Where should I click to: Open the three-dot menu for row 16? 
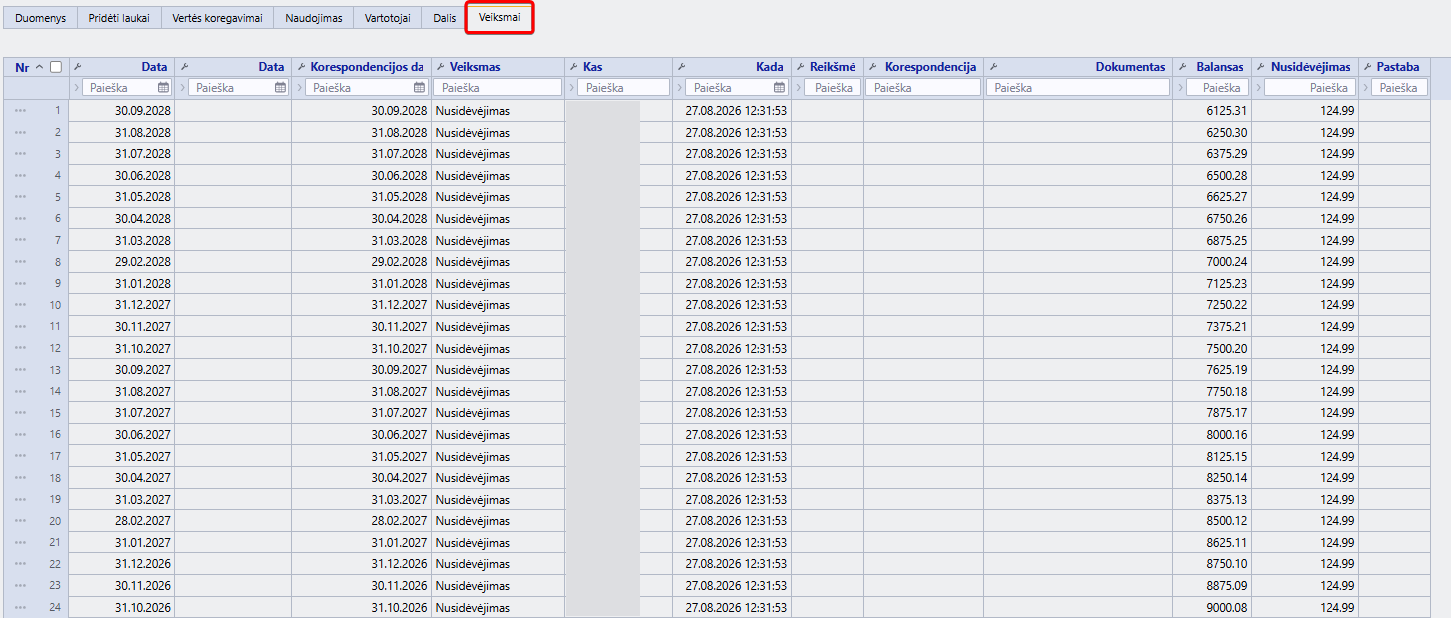(x=20, y=435)
